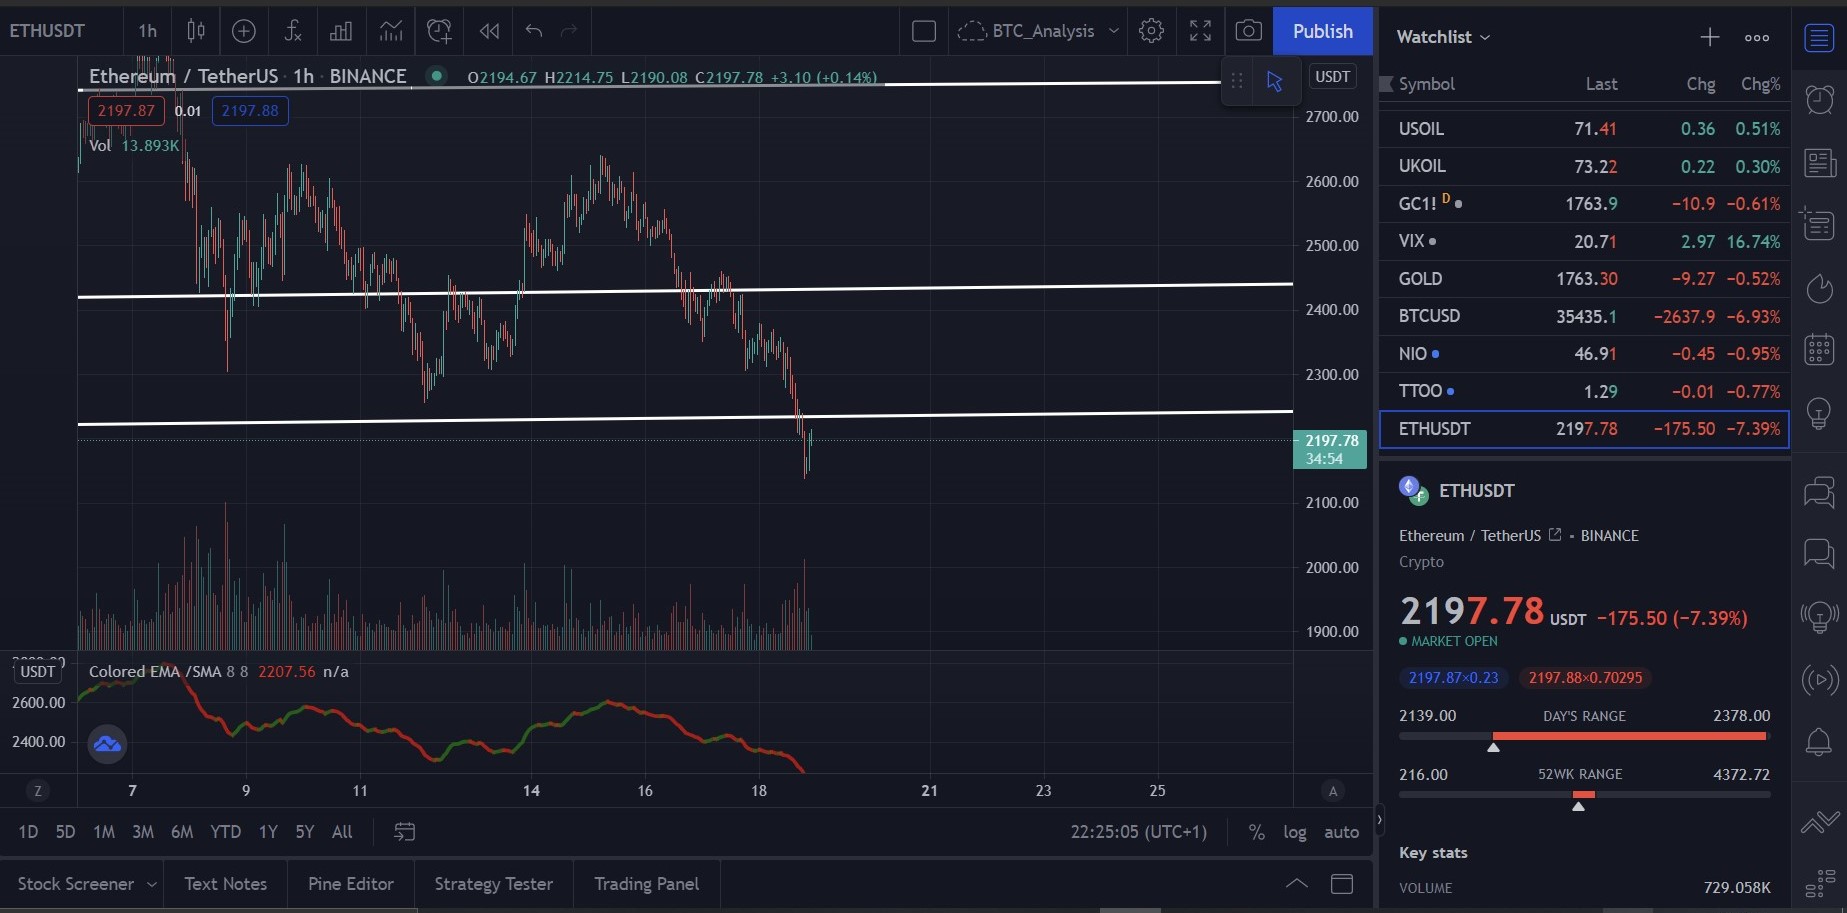
Task: Sort the Watchlist by the Chg% column
Action: point(1760,84)
